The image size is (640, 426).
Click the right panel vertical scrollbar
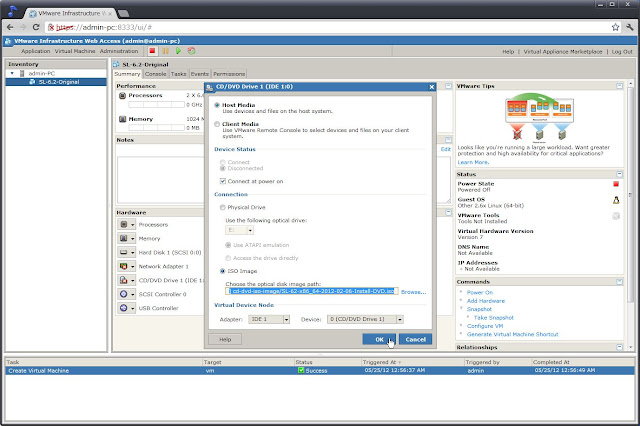point(631,215)
